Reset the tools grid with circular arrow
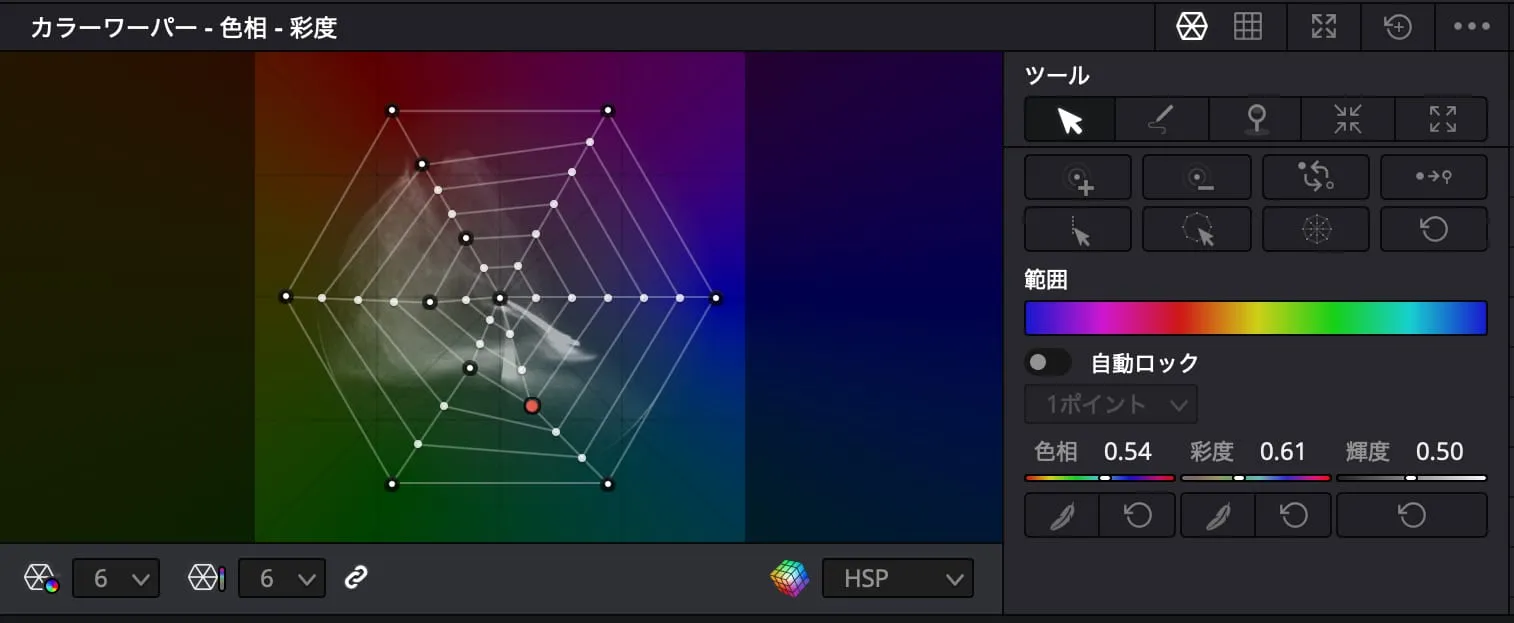 click(1433, 230)
